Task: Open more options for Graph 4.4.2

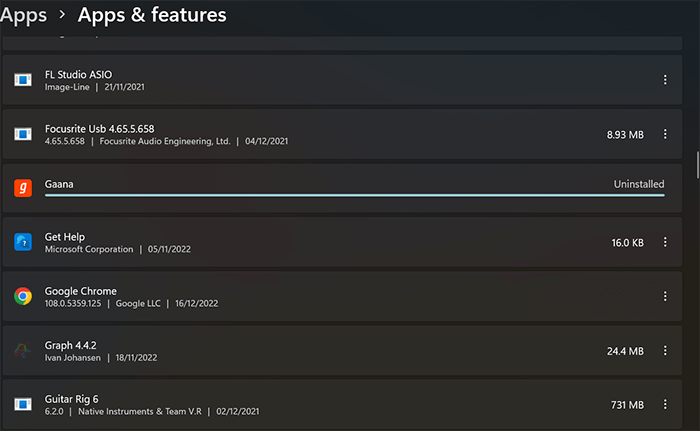Action: (x=665, y=351)
